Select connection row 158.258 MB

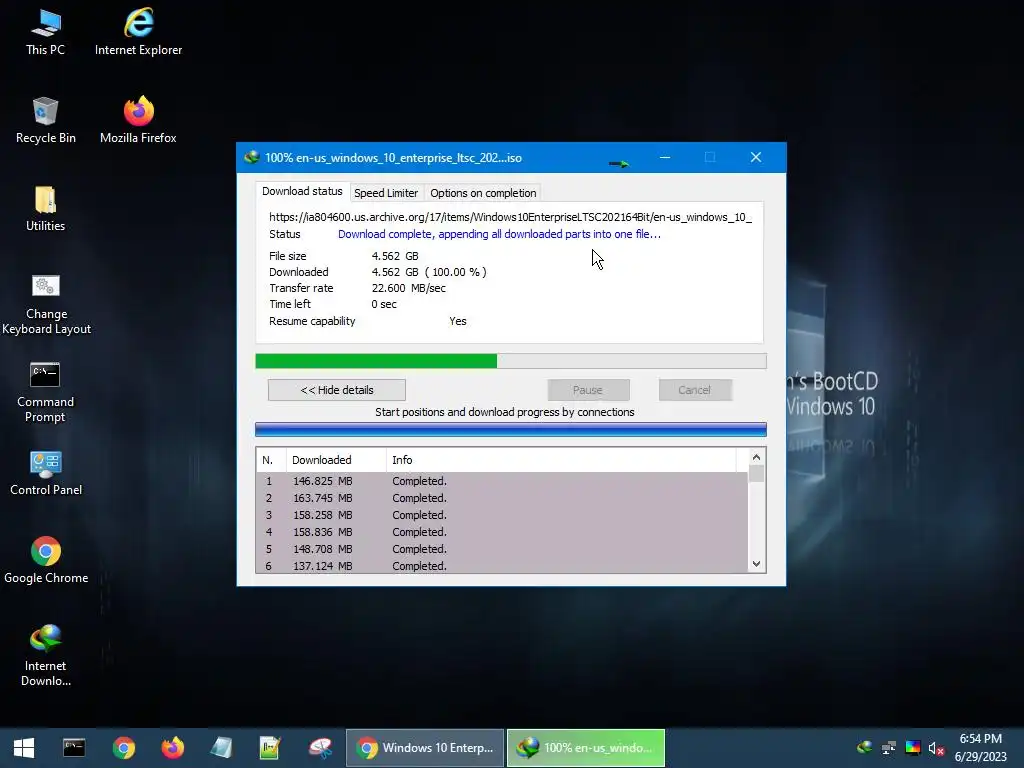(x=502, y=515)
